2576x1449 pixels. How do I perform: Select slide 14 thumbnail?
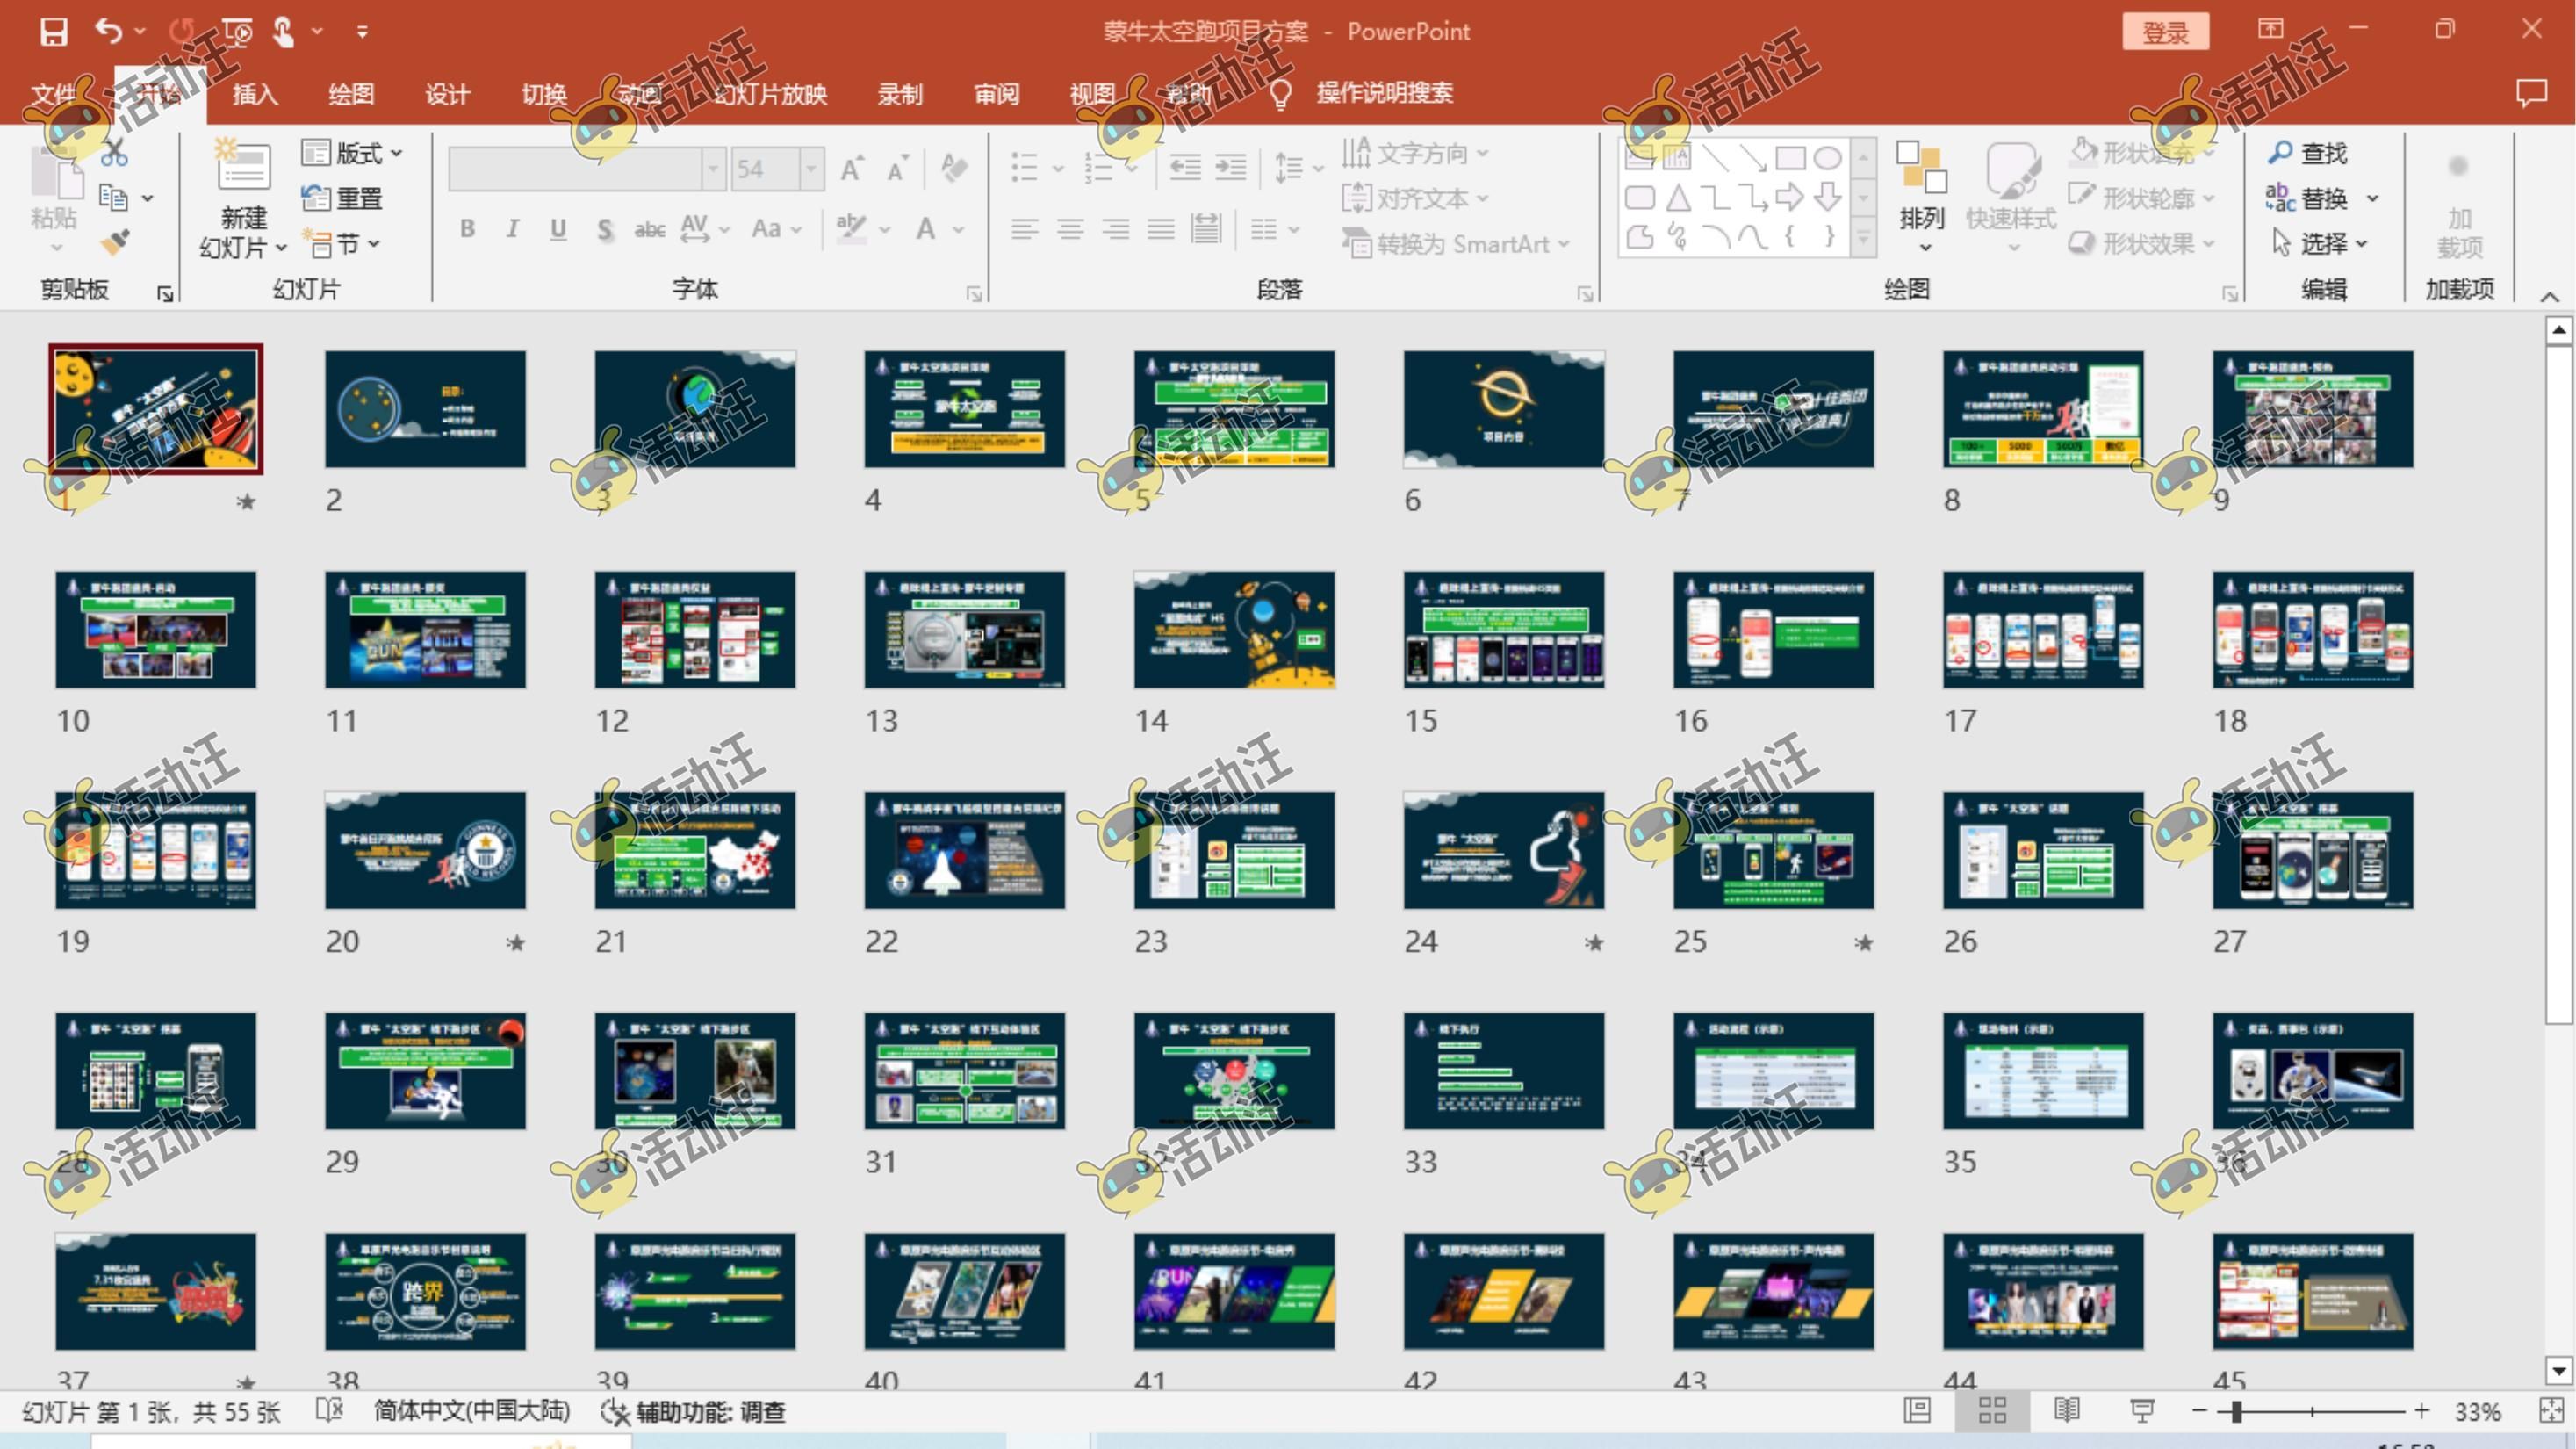coord(1234,629)
